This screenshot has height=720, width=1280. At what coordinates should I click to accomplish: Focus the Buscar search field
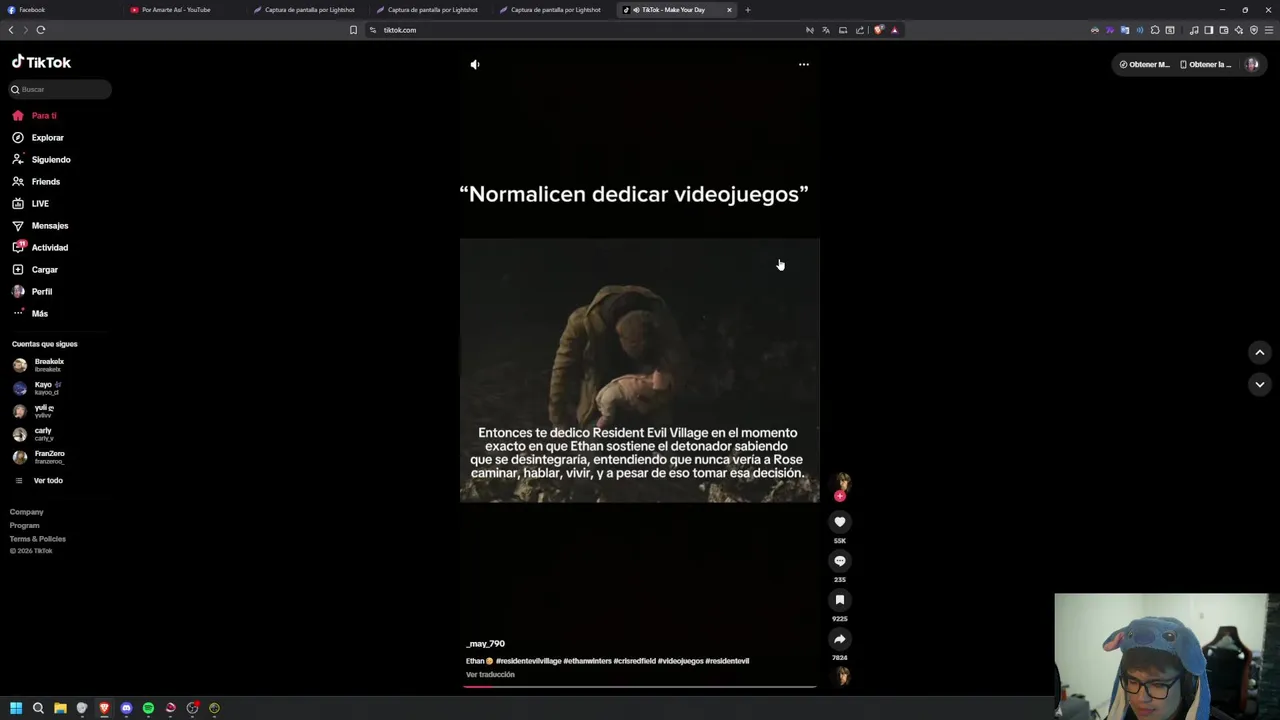click(60, 89)
